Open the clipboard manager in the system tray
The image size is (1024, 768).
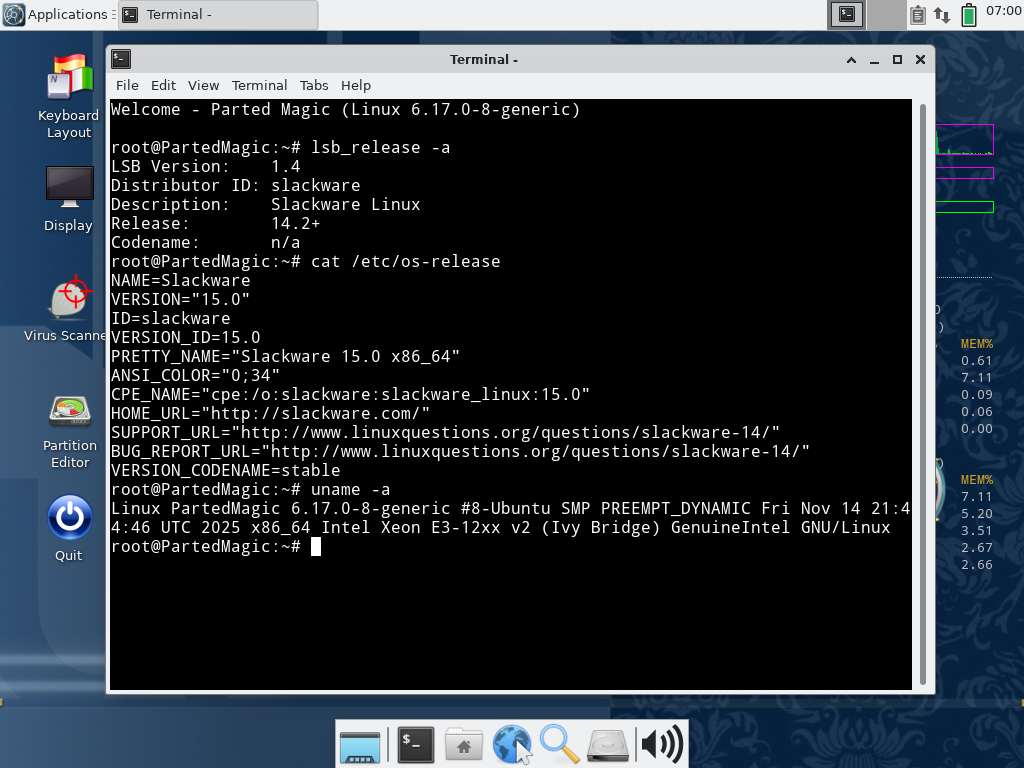[917, 15]
